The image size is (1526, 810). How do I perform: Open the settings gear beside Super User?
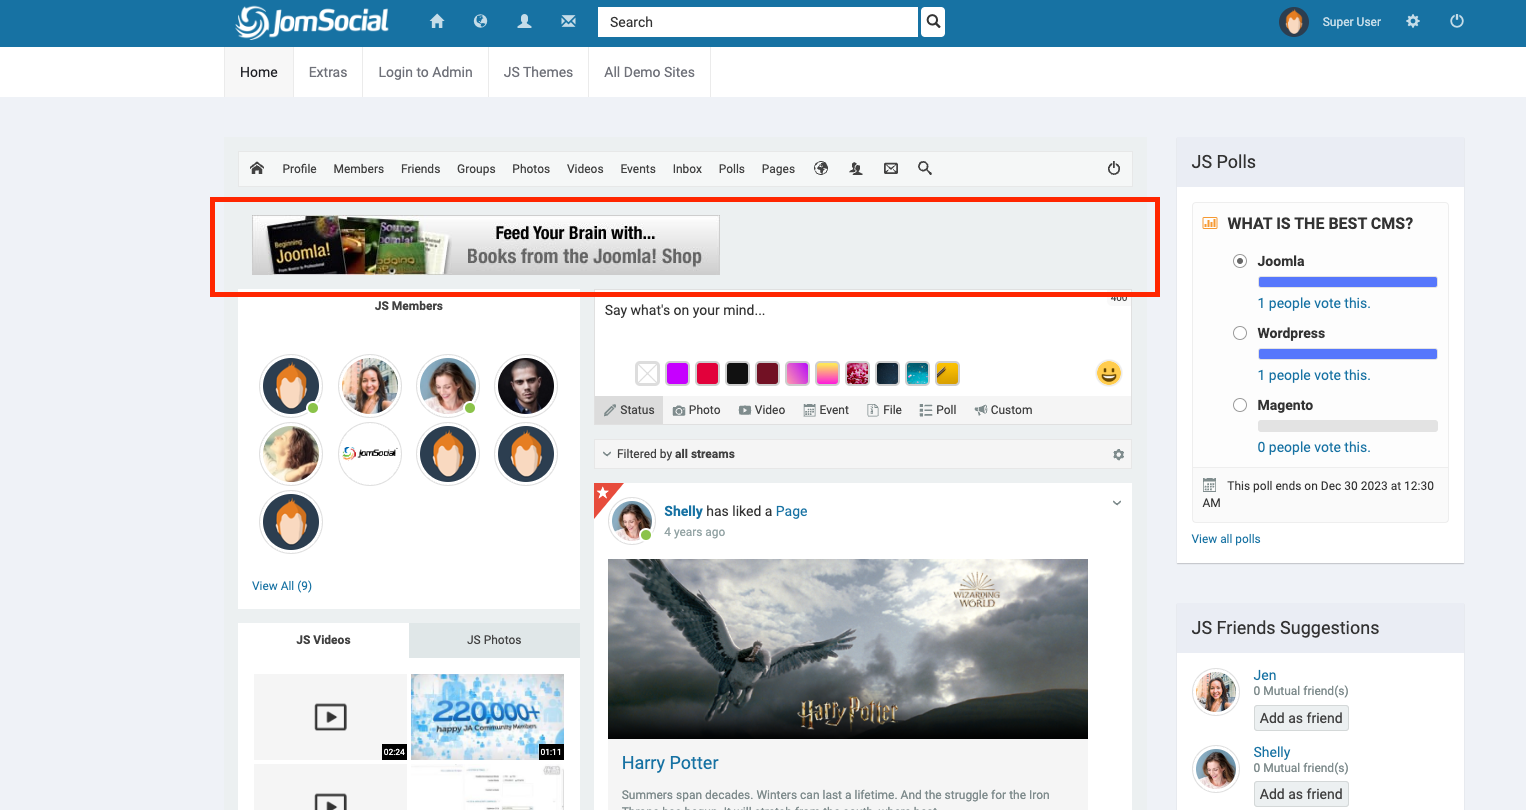point(1413,21)
